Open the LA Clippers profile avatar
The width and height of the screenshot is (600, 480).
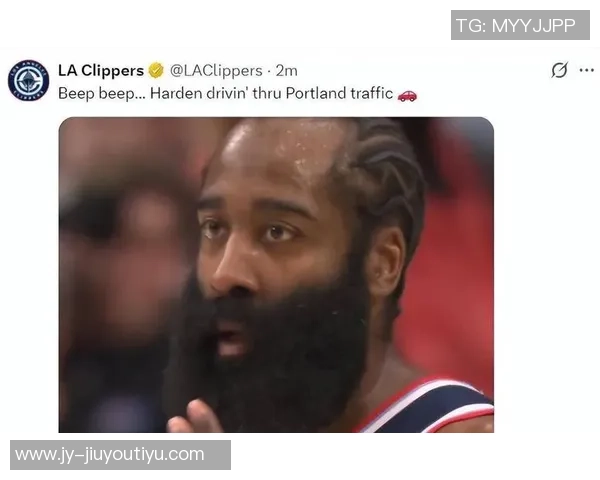[28, 80]
